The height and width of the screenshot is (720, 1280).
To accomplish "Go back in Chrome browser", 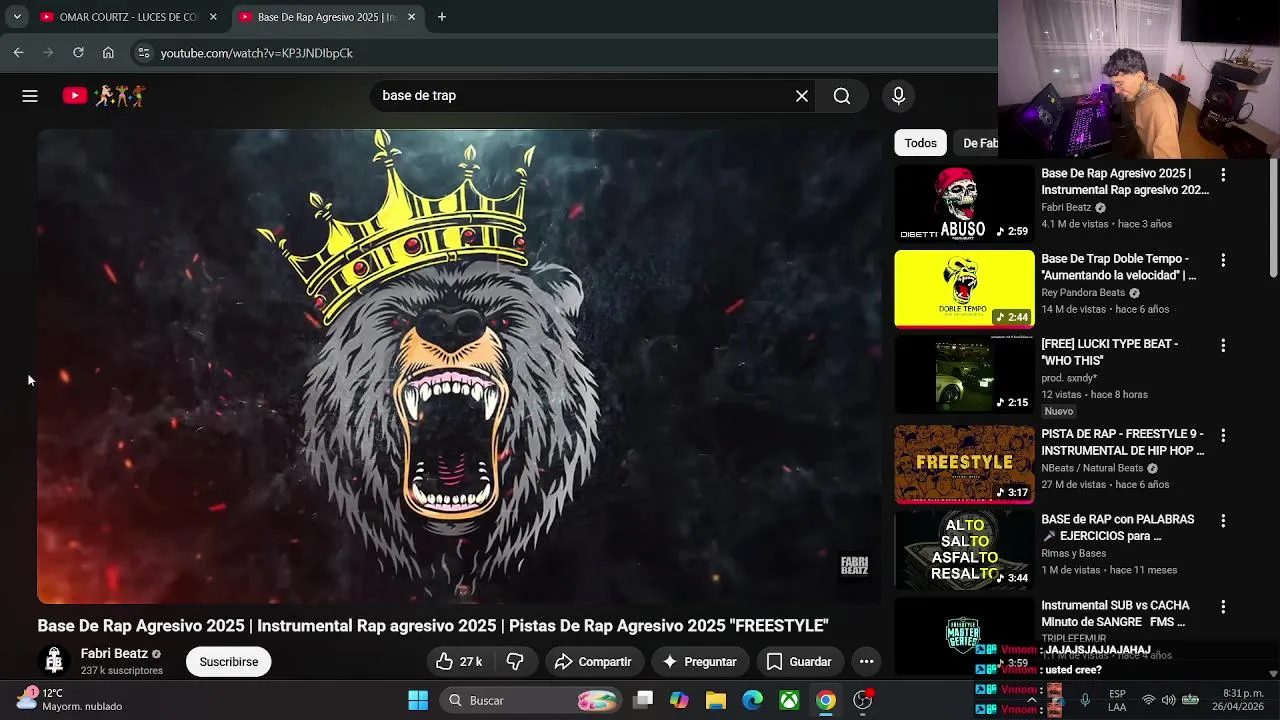I will [x=19, y=52].
